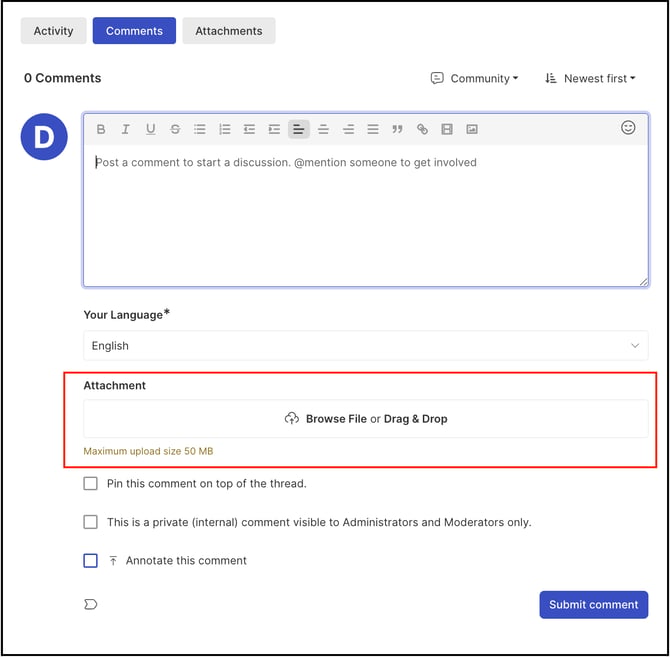670x657 pixels.
Task: Open the Attachments tab
Action: (x=229, y=31)
